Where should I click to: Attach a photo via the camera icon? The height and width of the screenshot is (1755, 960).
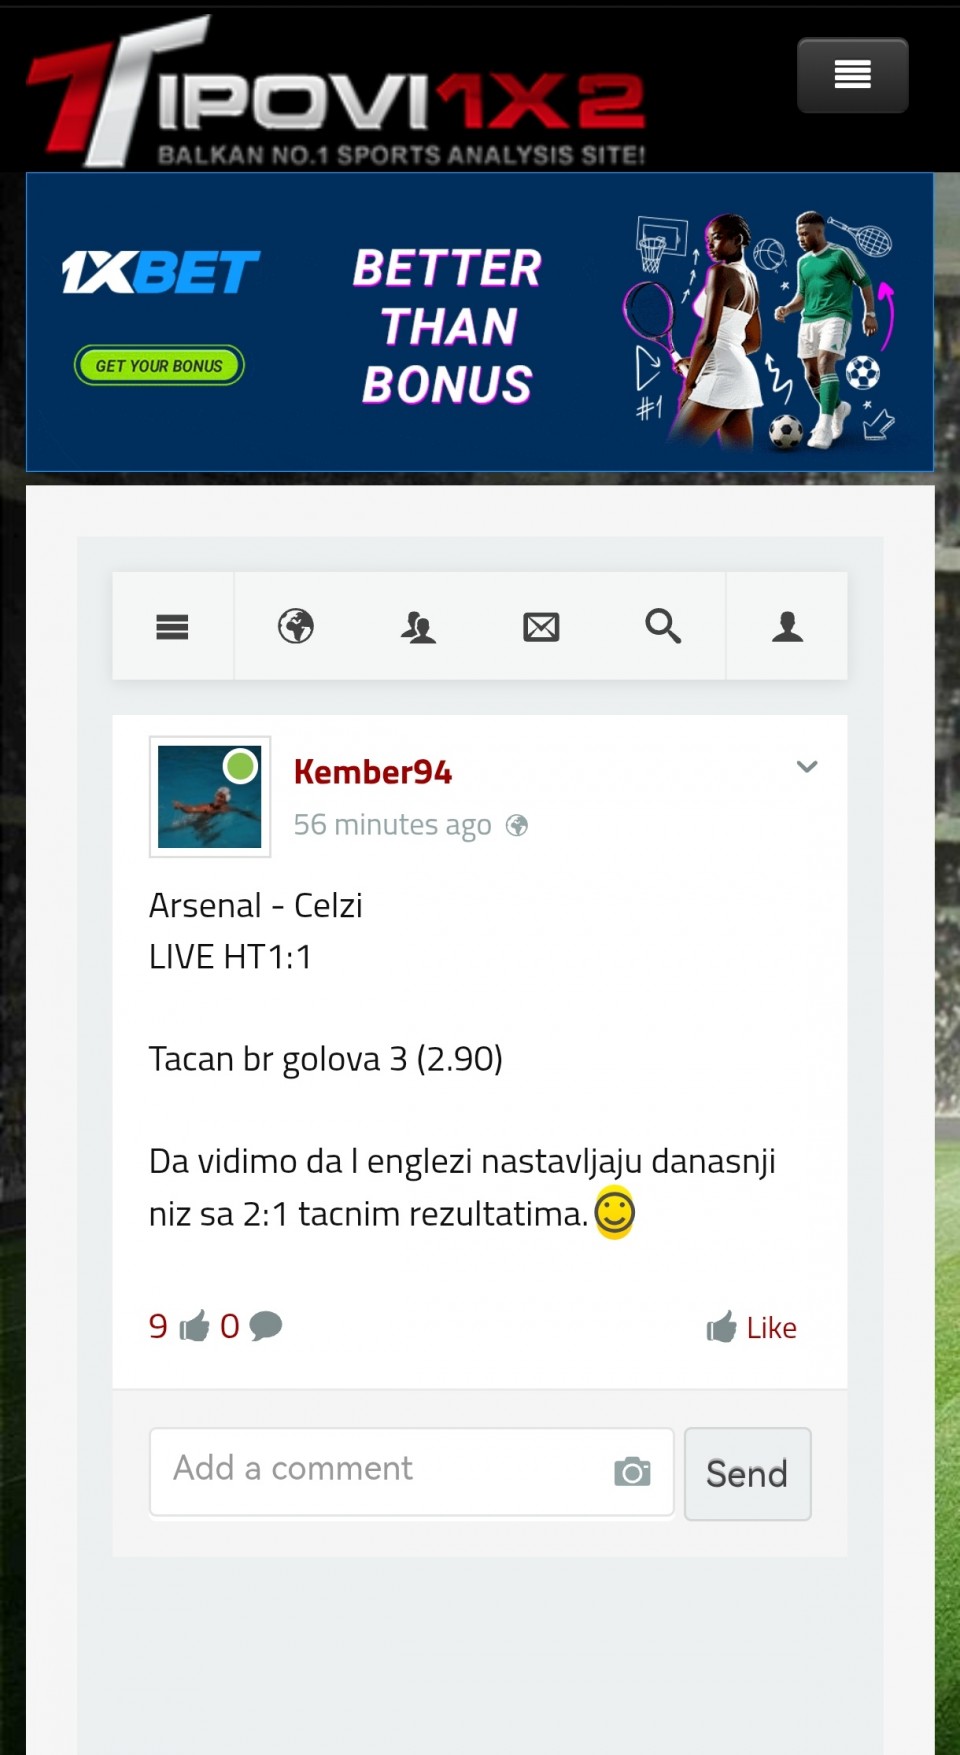(632, 1471)
